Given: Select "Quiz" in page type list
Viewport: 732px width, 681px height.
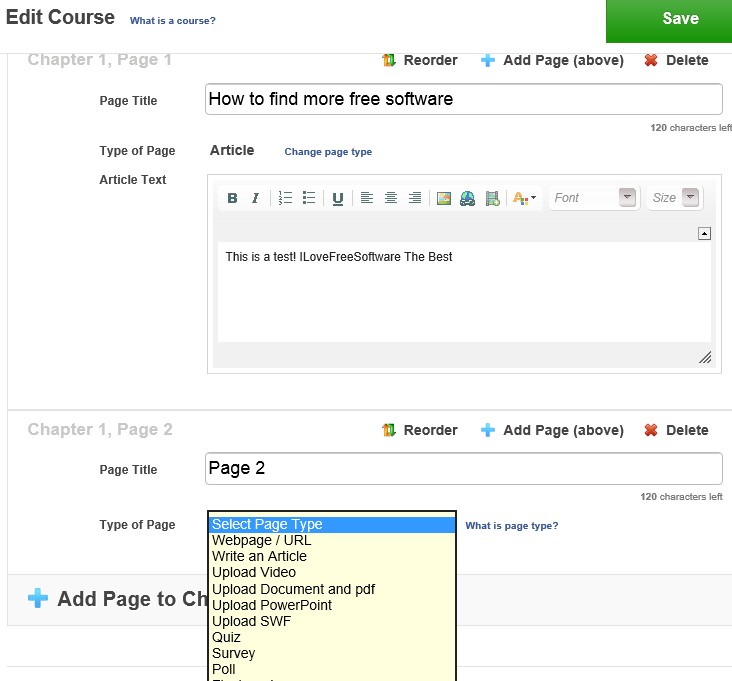Looking at the screenshot, I should coord(226,637).
